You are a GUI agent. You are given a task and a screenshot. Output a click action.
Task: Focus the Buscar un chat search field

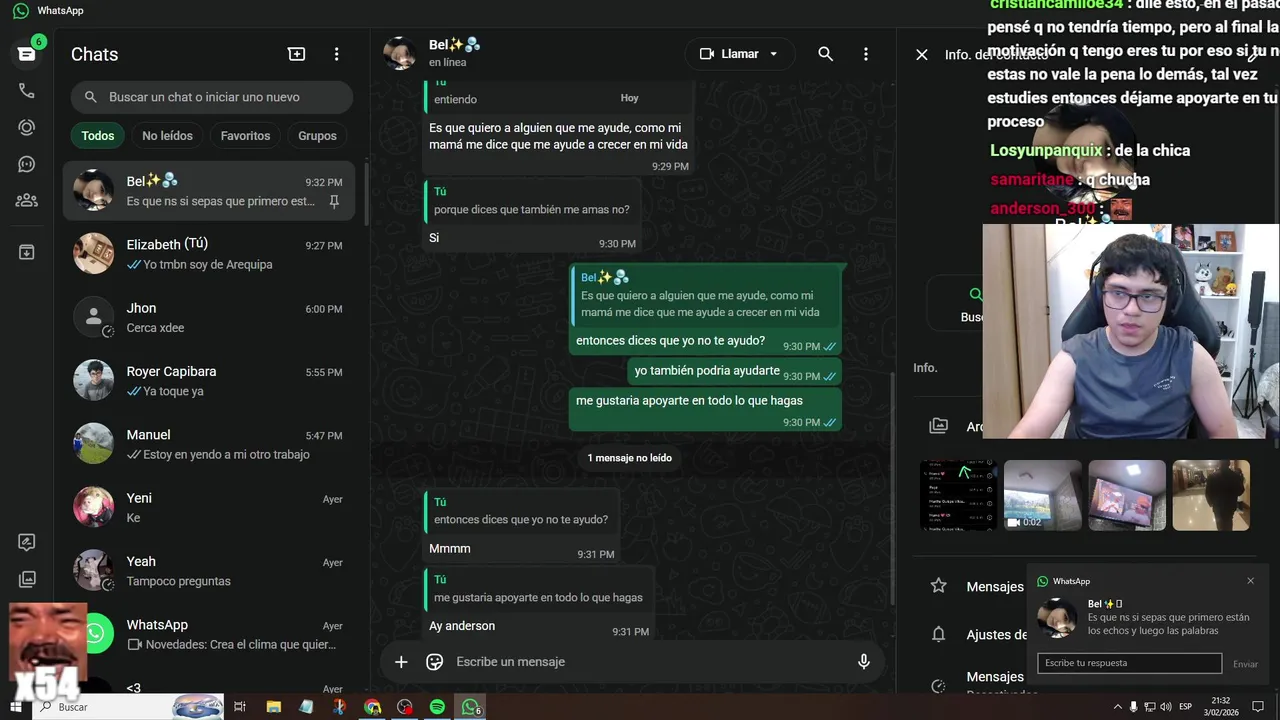[x=212, y=97]
